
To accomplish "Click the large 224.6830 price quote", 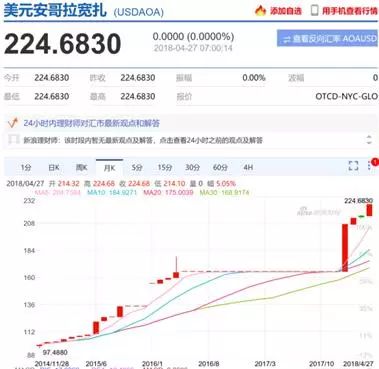I will (x=63, y=44).
